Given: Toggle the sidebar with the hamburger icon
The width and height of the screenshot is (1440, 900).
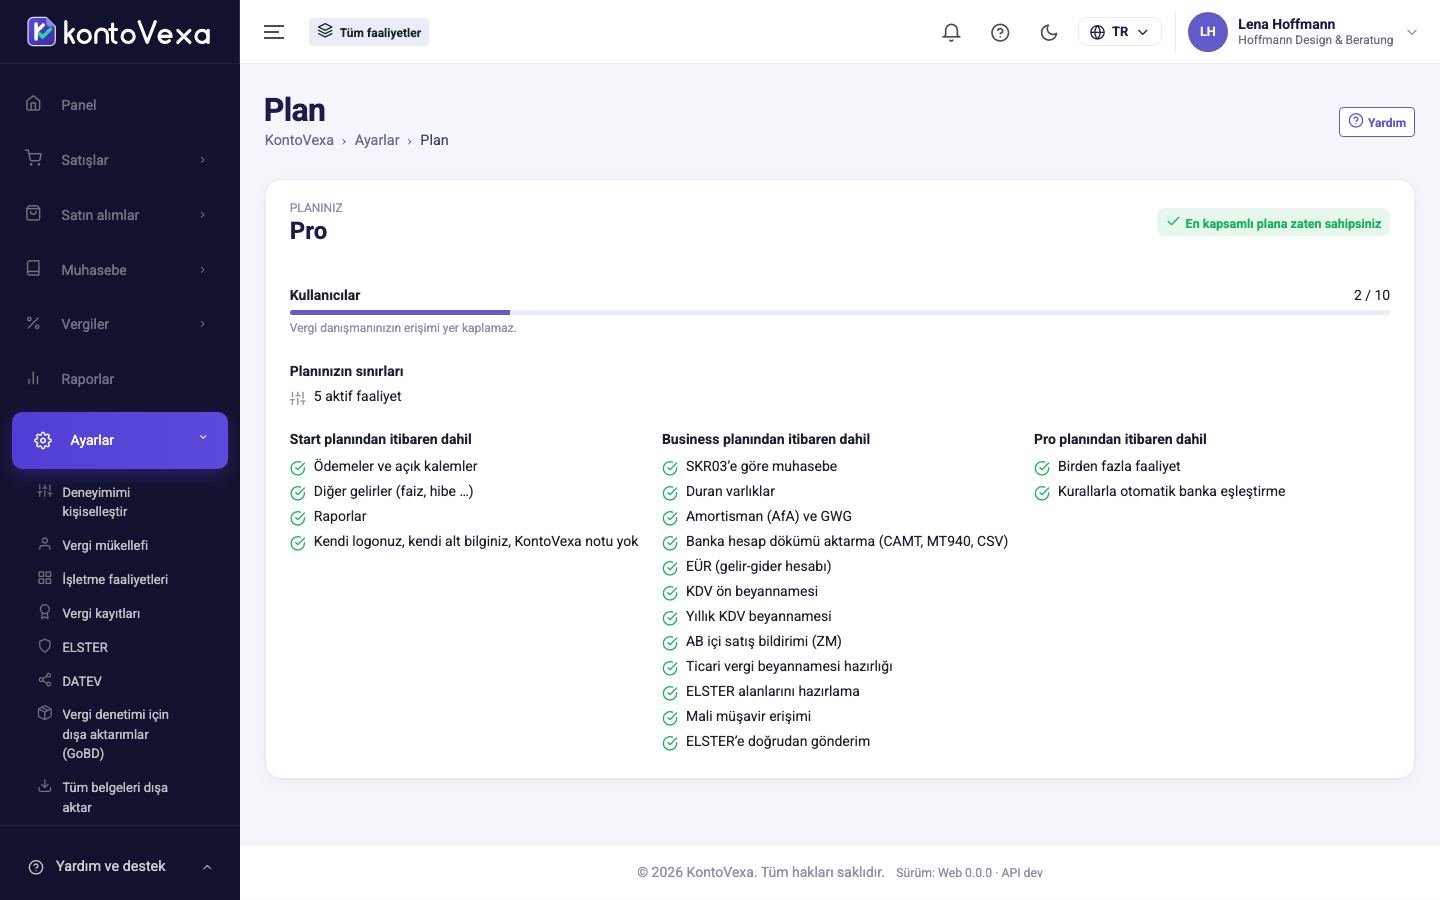Looking at the screenshot, I should 274,32.
